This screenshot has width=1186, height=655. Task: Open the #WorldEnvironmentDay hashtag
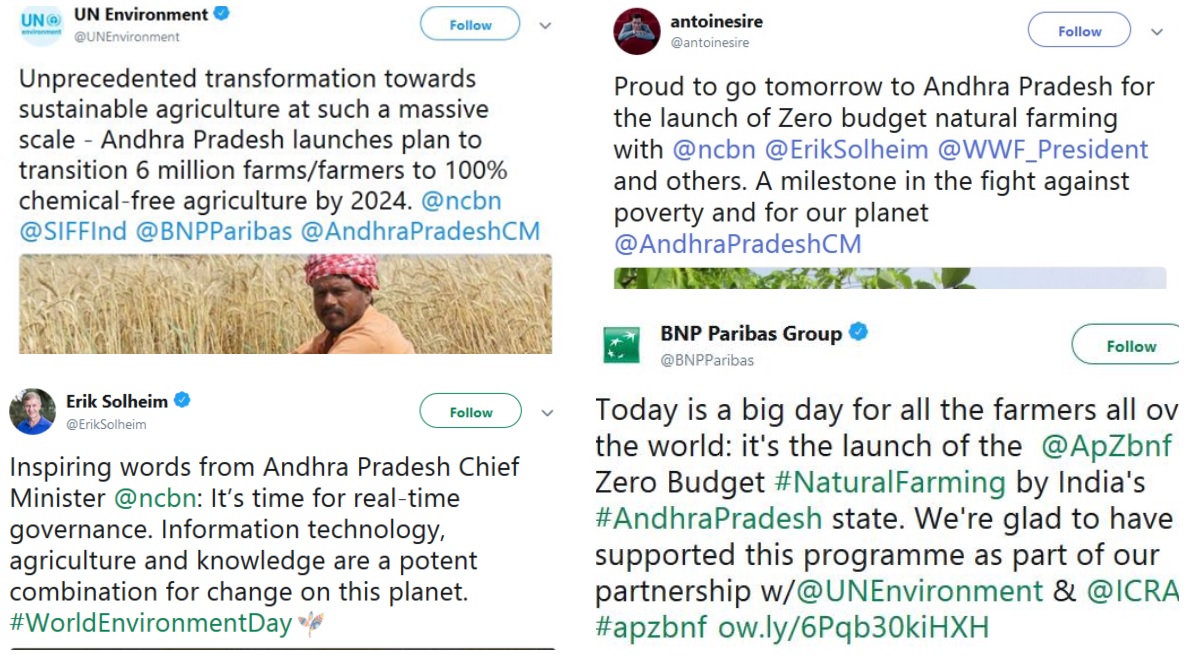(x=151, y=623)
